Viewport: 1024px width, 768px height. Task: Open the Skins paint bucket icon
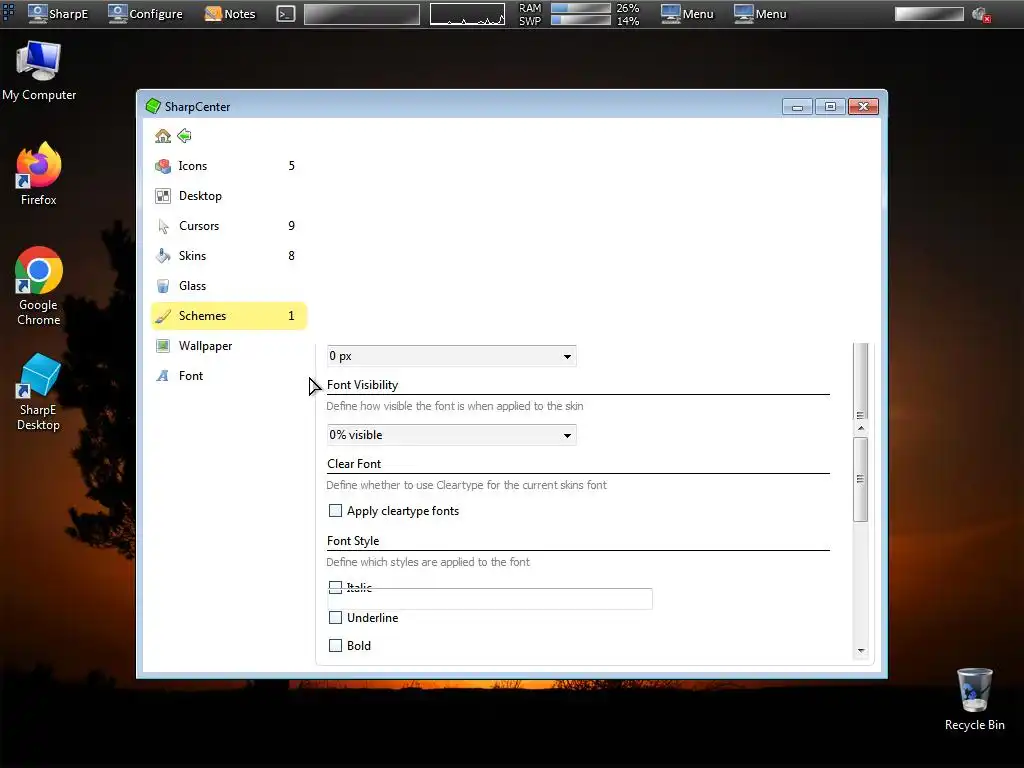(x=163, y=255)
